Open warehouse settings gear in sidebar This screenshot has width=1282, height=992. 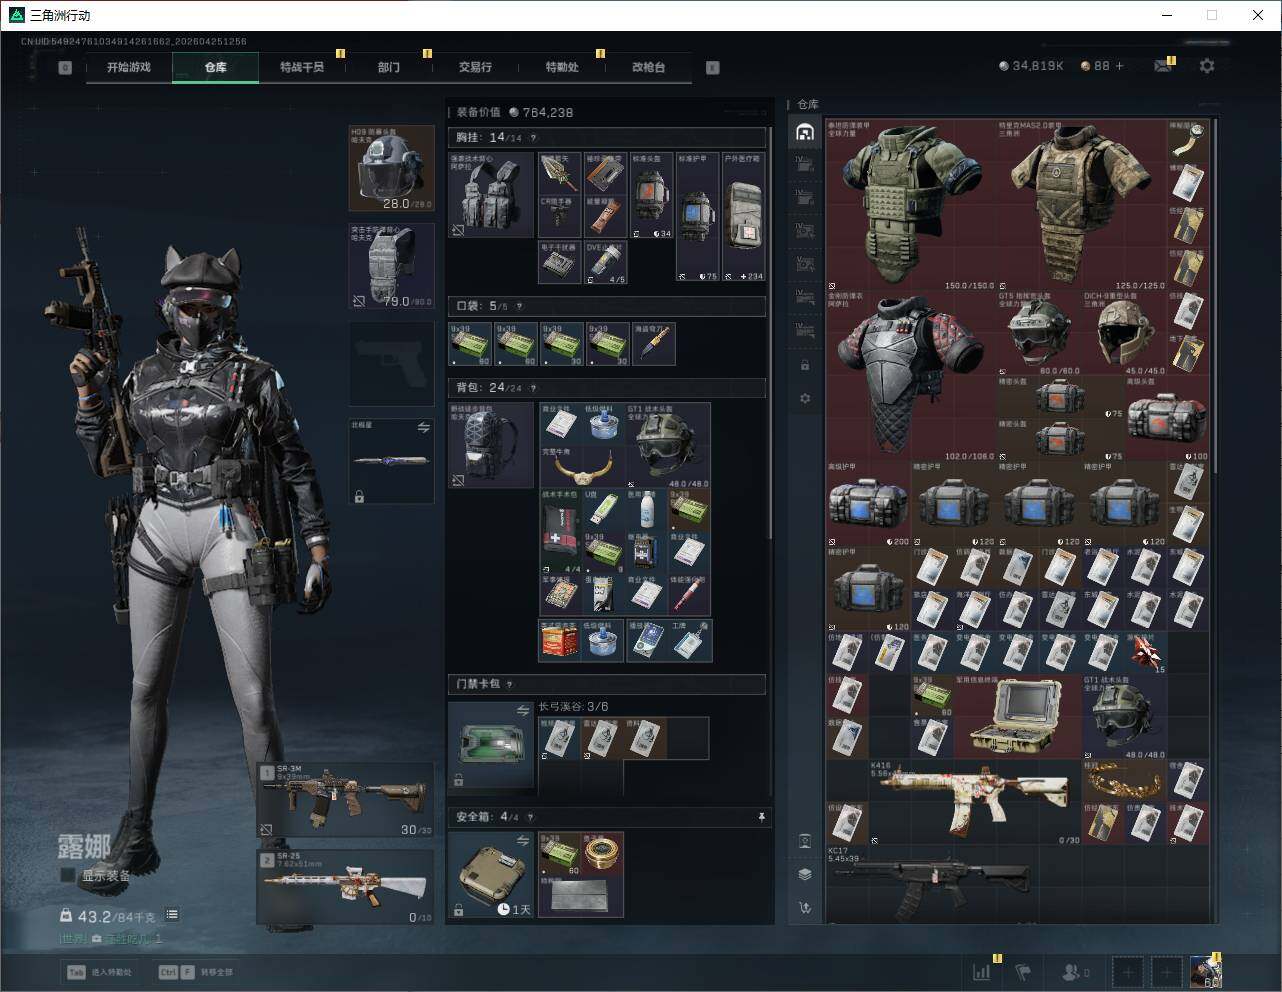(805, 399)
